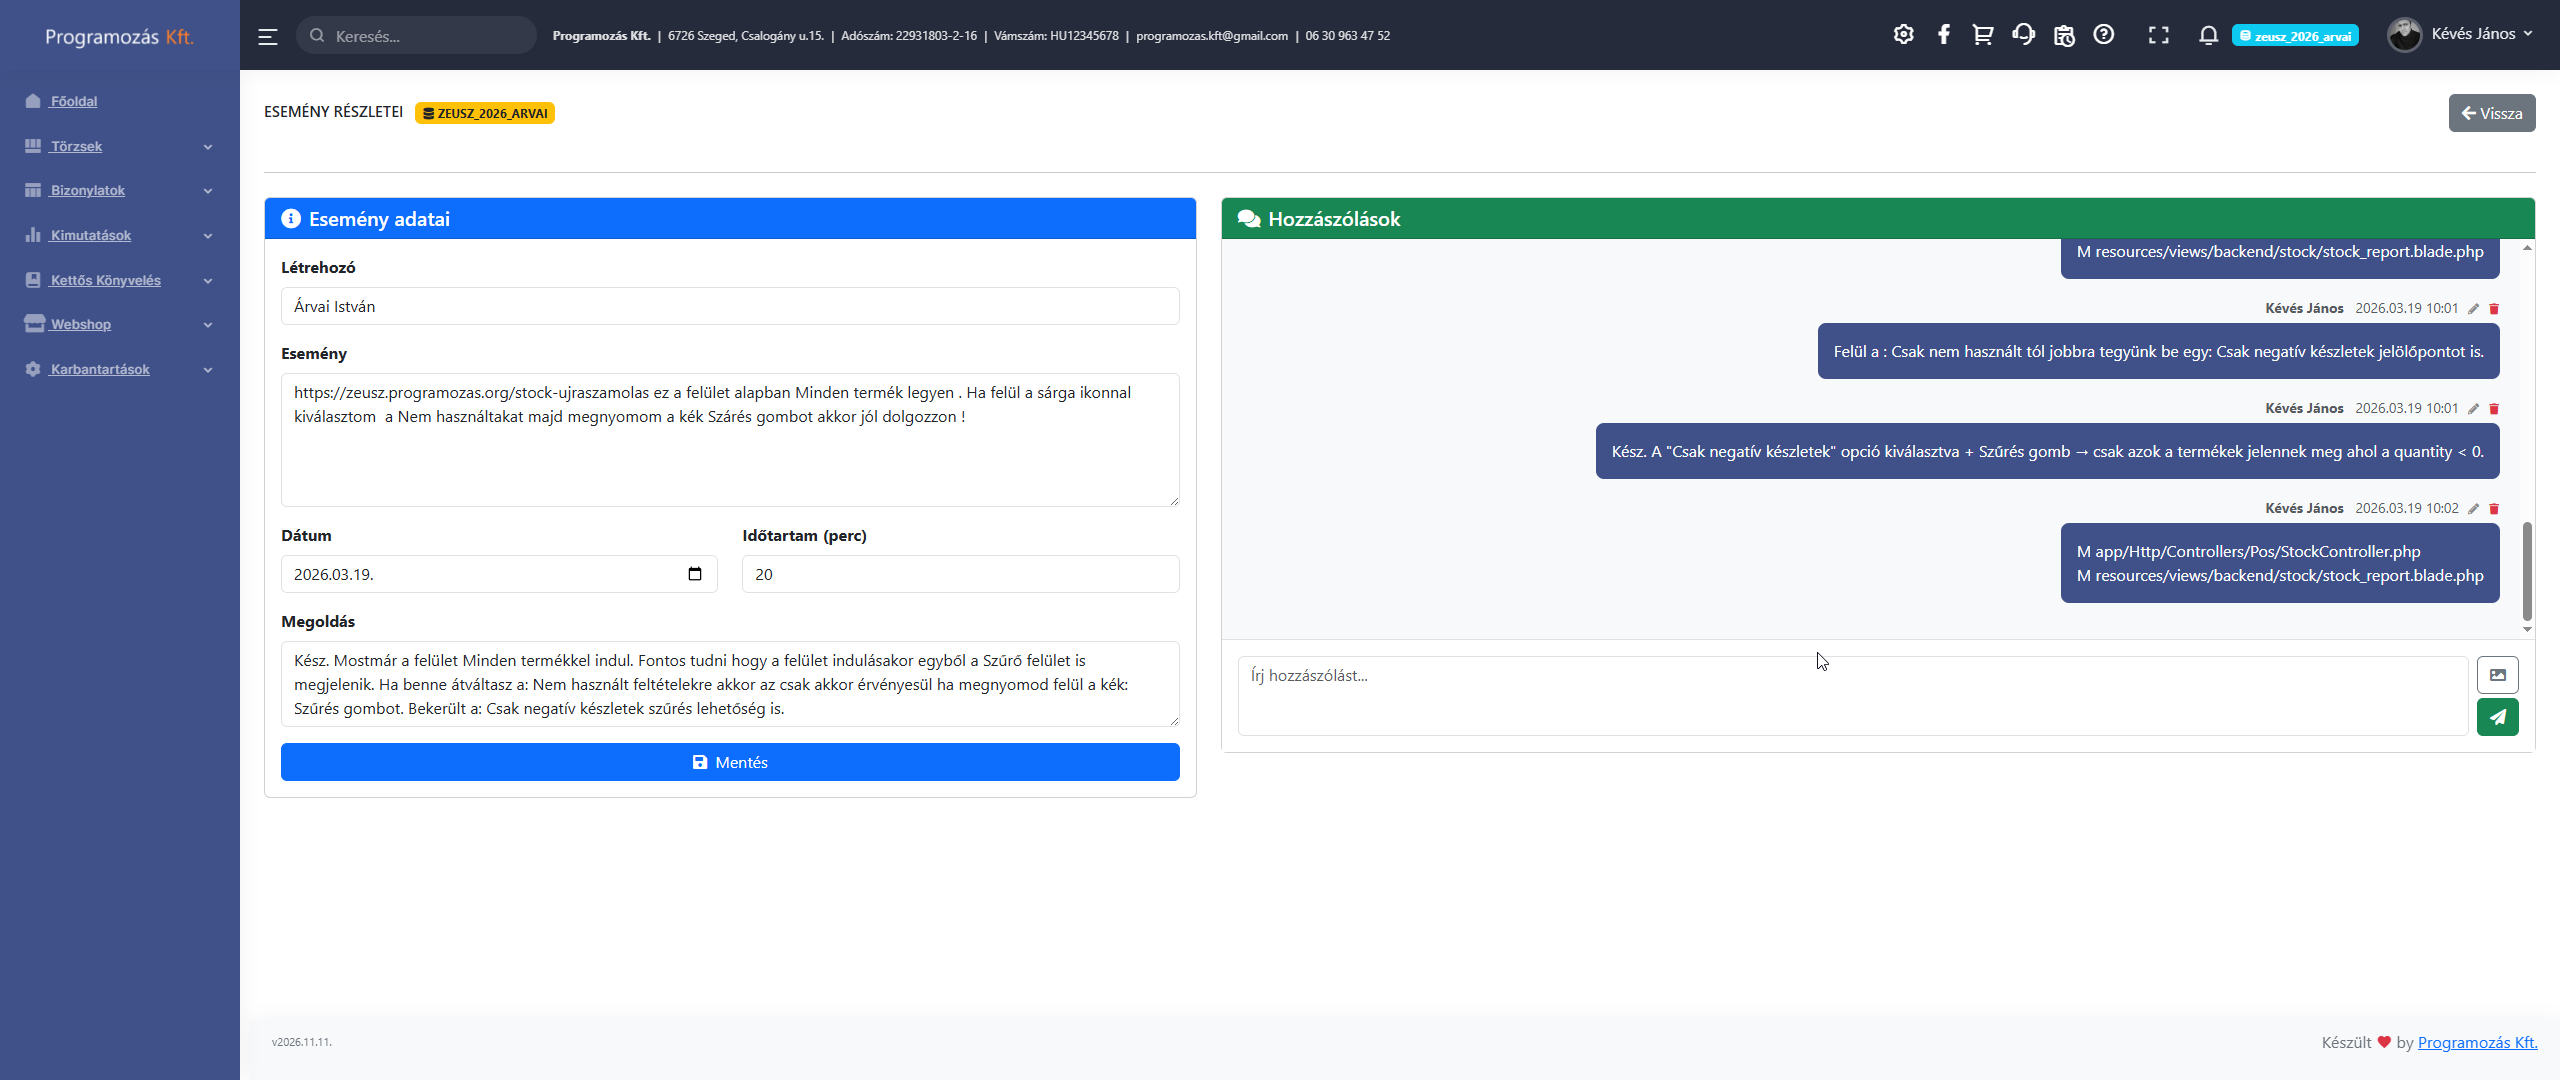Go to Főoldal in sidebar
2560x1080 pixels.
(74, 101)
